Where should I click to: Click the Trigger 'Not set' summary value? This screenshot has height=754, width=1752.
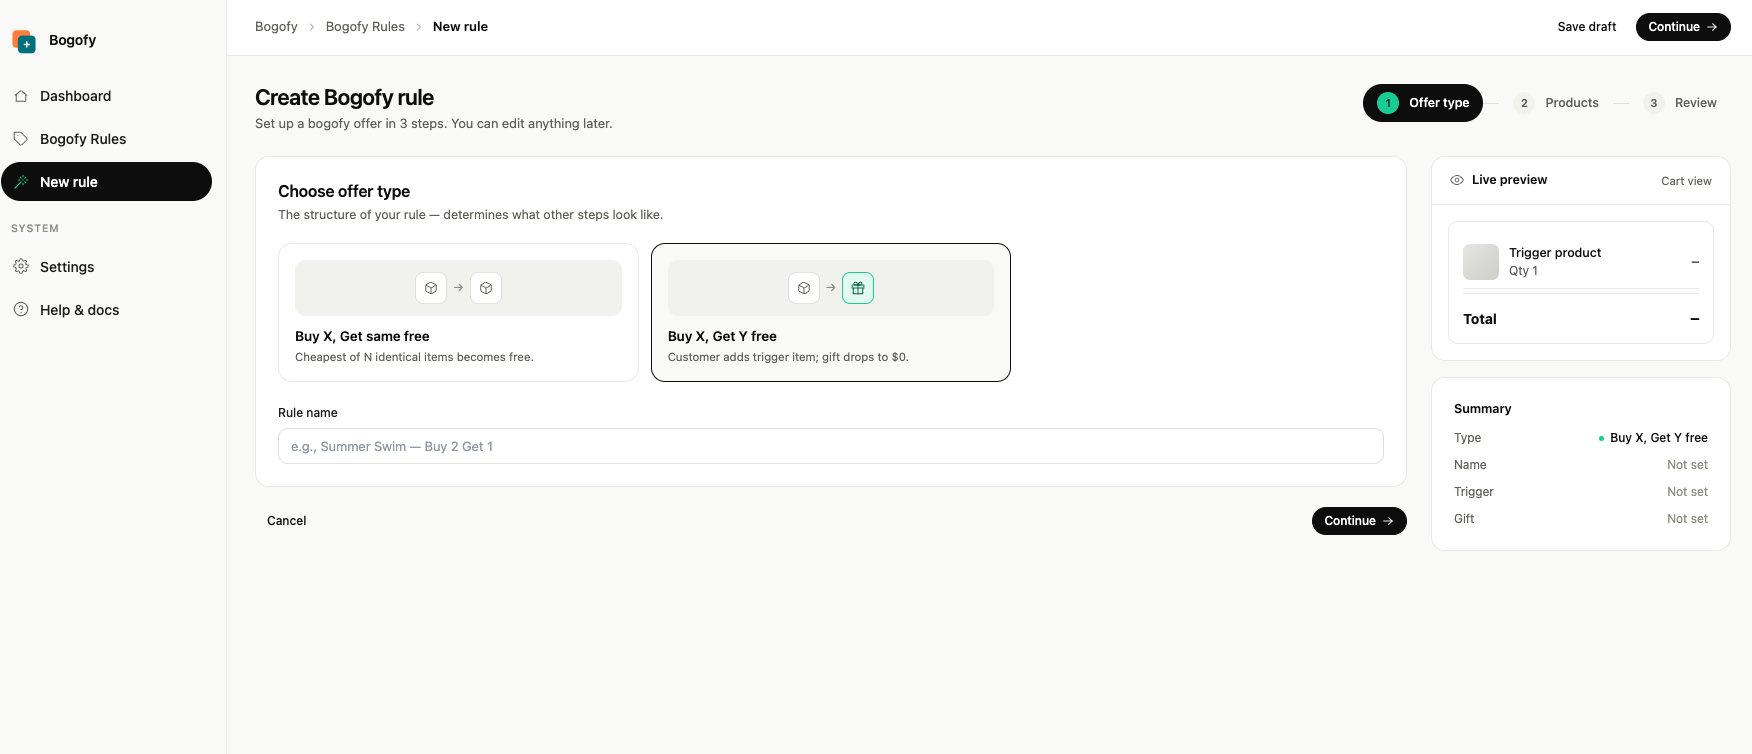(1687, 492)
